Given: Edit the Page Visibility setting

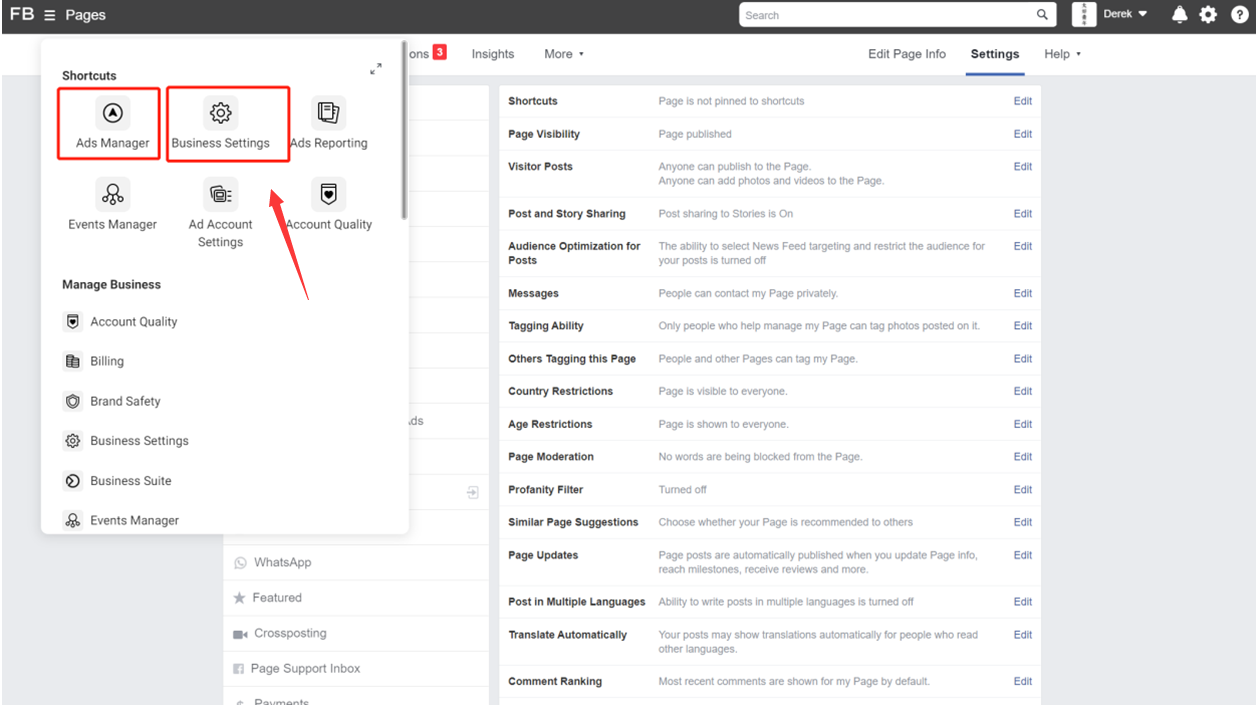Looking at the screenshot, I should pyautogui.click(x=1023, y=134).
